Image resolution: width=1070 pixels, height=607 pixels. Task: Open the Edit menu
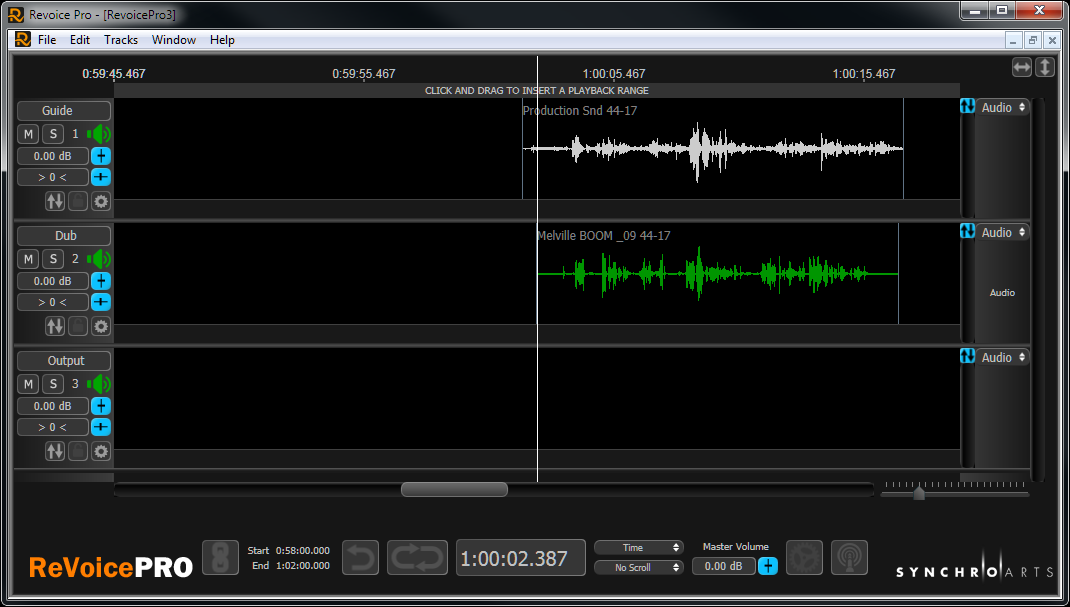tap(80, 40)
